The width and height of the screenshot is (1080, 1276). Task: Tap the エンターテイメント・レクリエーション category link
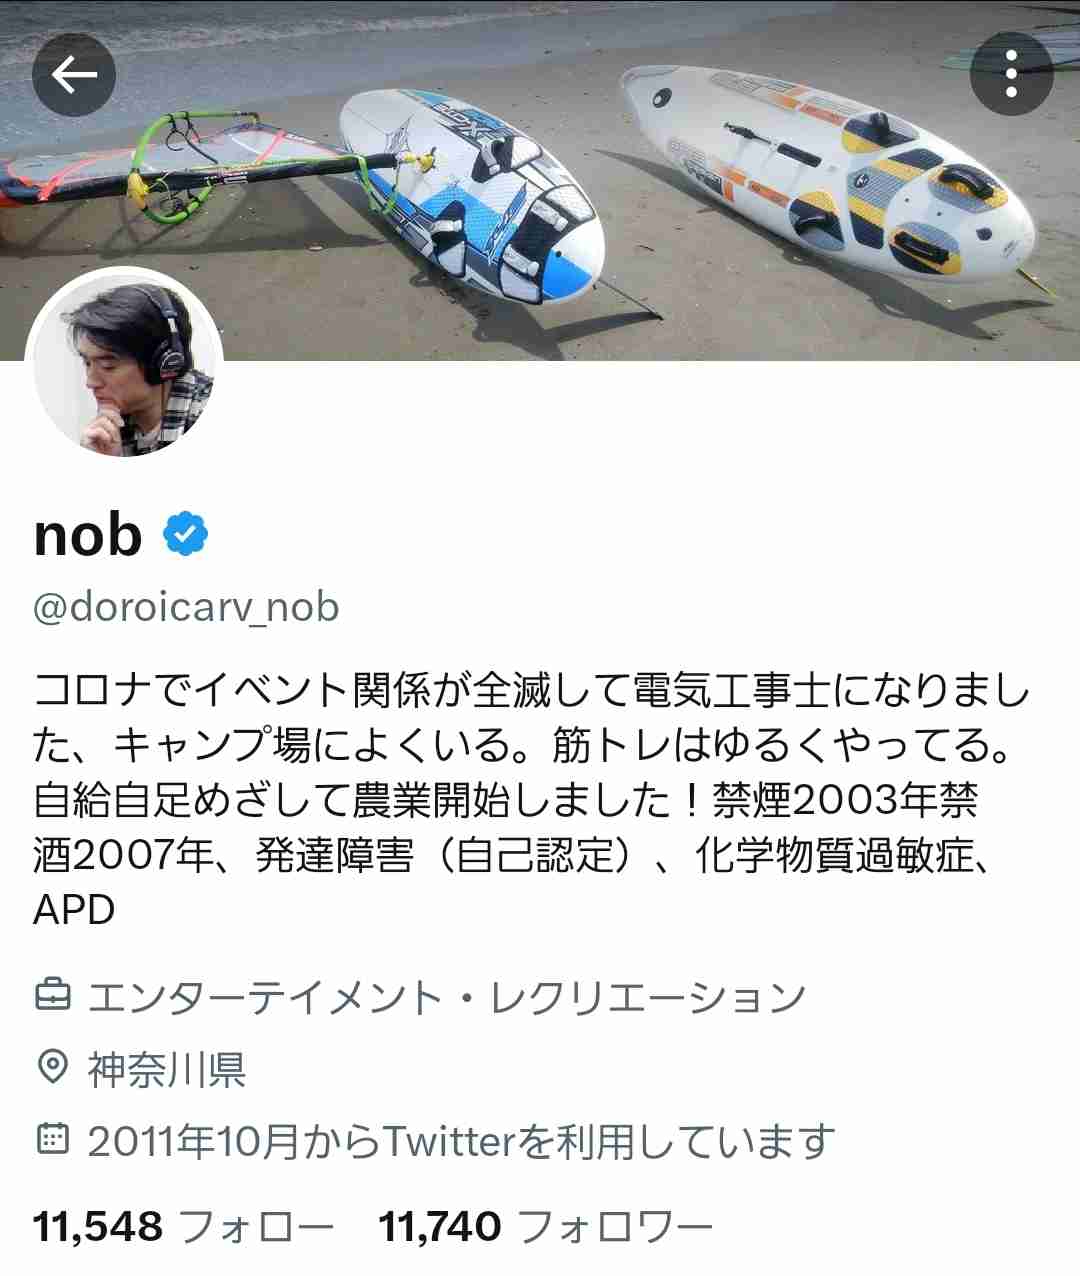pos(446,997)
